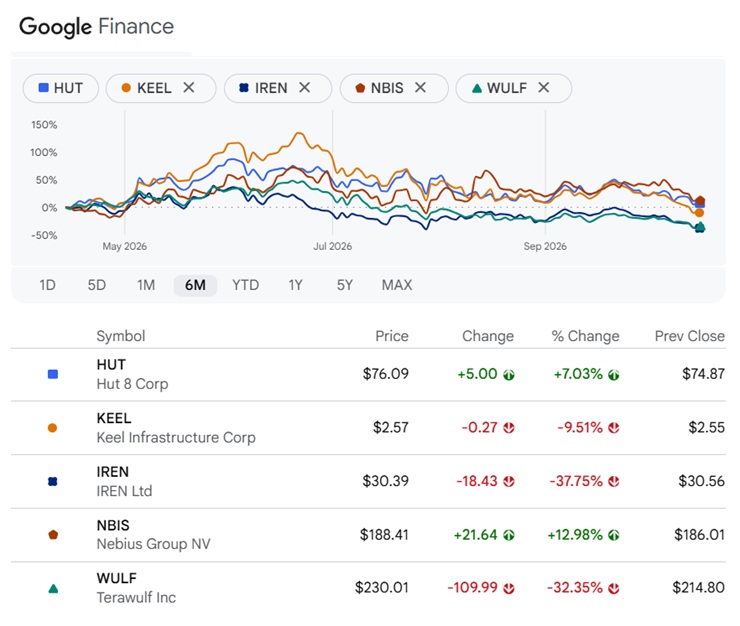
Task: Click the May 2026 axis label
Action: click(125, 246)
